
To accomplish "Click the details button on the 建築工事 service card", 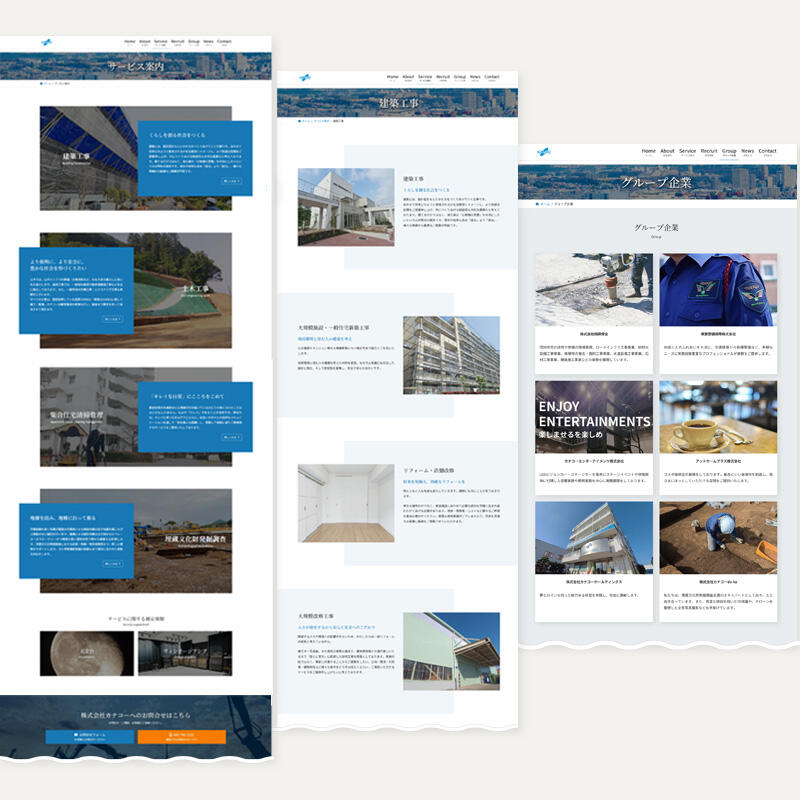I will 231,181.
